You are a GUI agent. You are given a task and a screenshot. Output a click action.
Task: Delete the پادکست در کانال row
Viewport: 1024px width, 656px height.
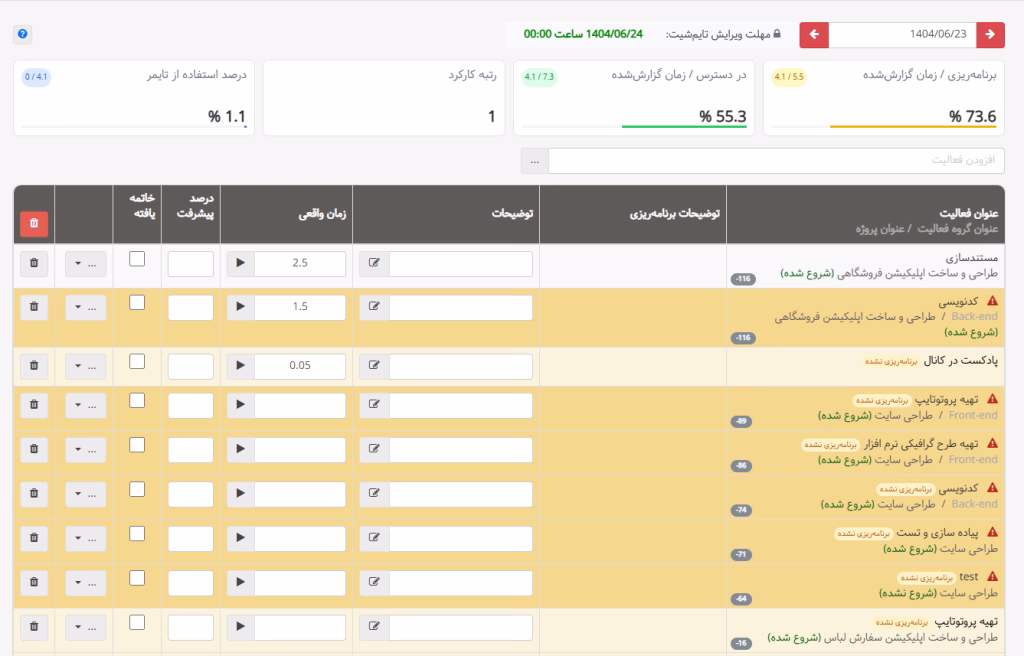pyautogui.click(x=34, y=366)
